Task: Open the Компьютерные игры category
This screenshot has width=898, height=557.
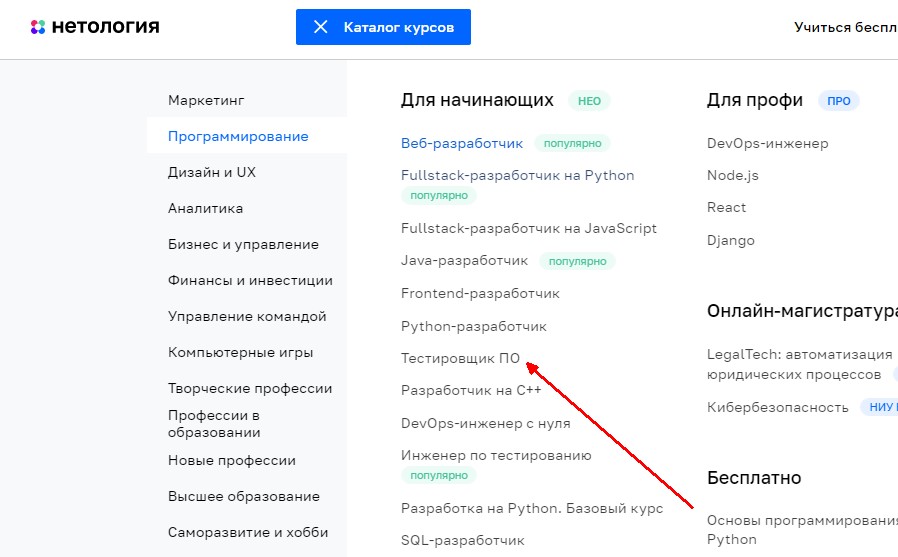Action: [241, 353]
